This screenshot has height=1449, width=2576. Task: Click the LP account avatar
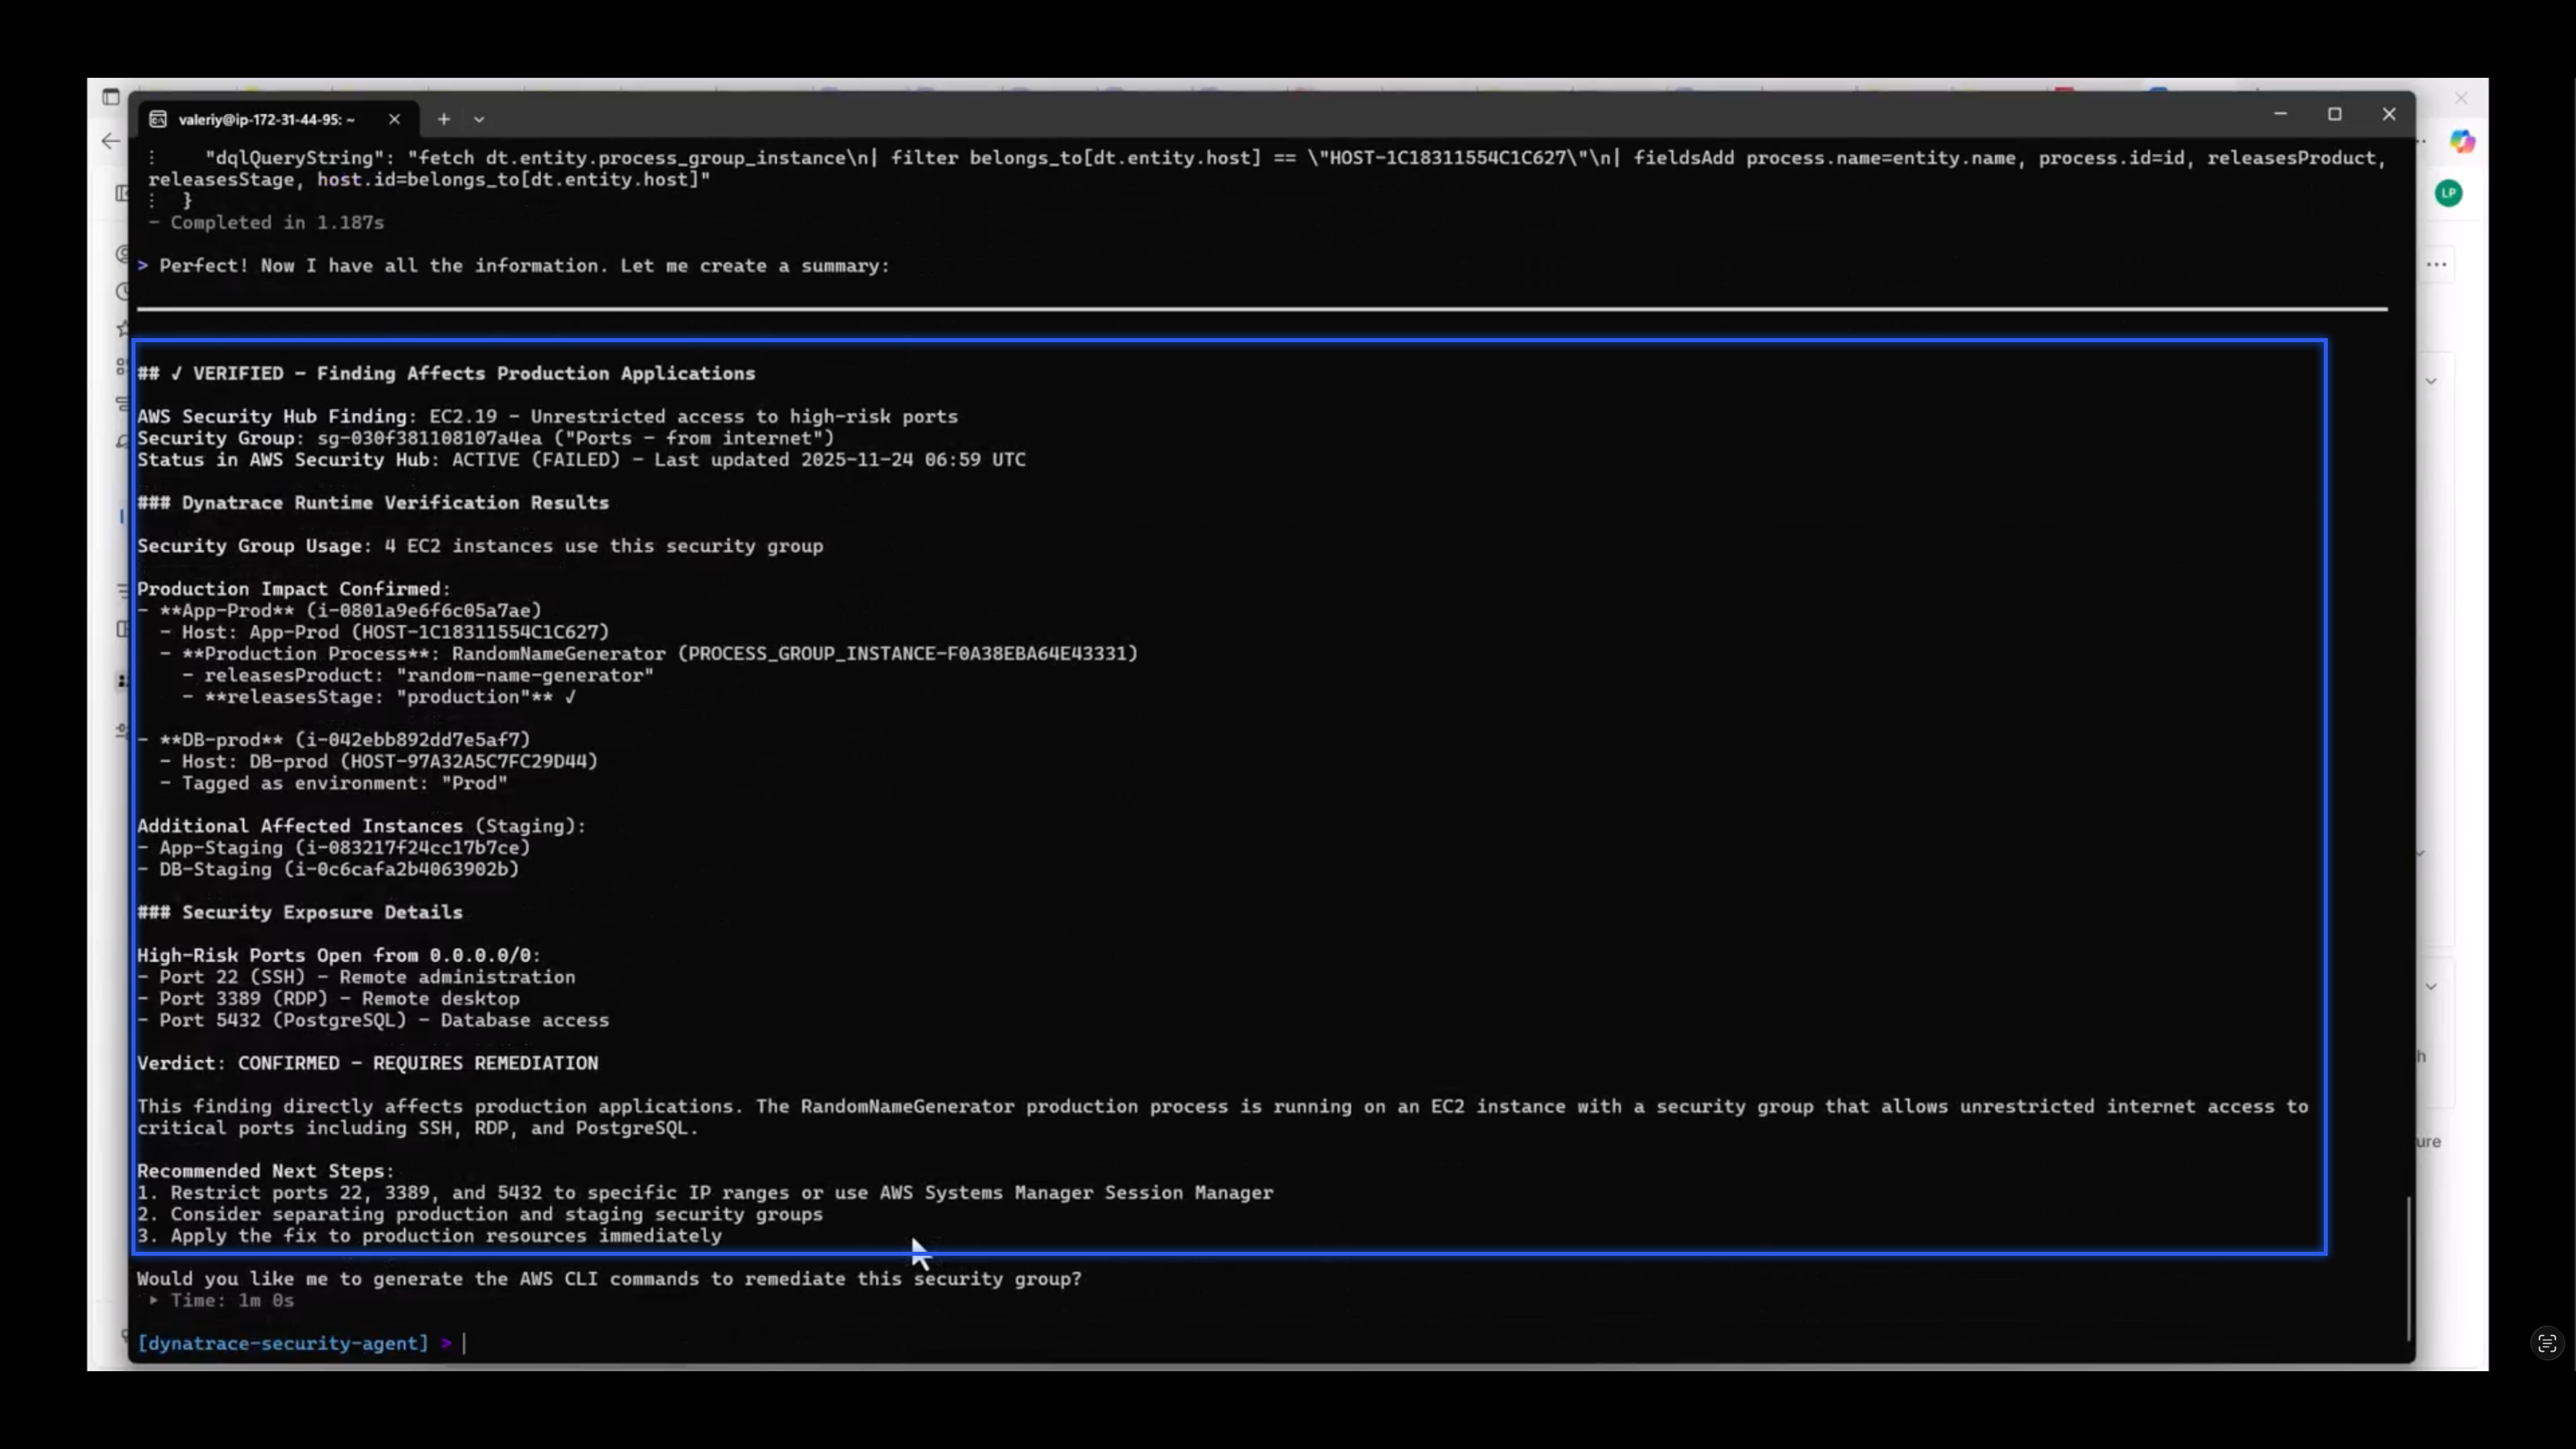2449,193
